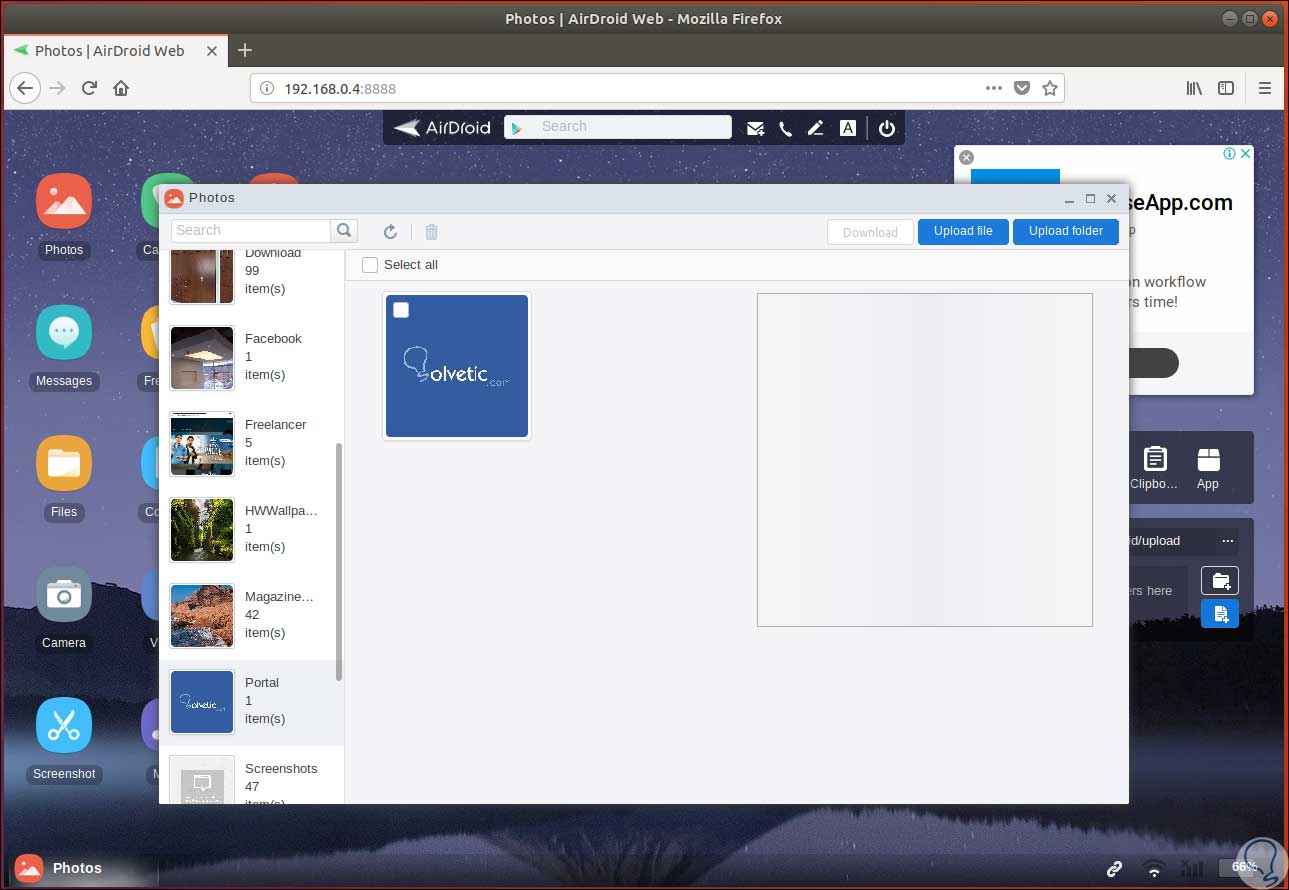This screenshot has width=1289, height=890.
Task: Click the Pocket save icon in URL bar
Action: pos(1022,88)
